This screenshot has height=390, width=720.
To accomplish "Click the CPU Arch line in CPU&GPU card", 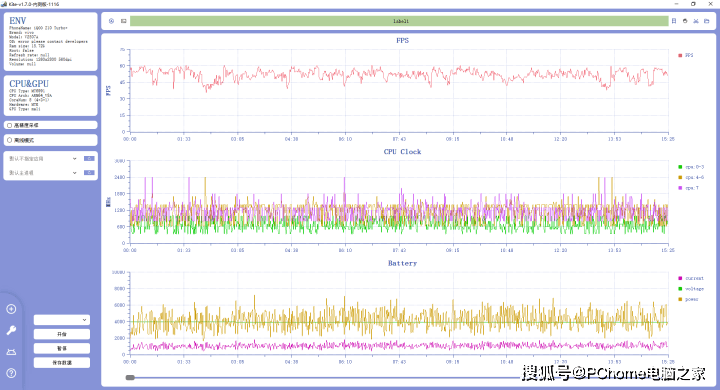I will [x=31, y=96].
